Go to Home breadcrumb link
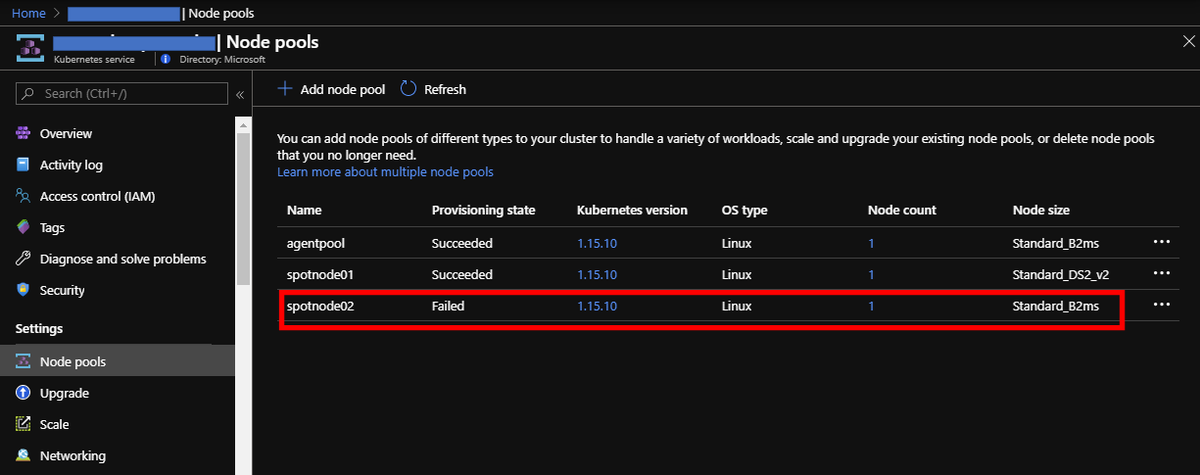The image size is (1200, 475). (28, 13)
